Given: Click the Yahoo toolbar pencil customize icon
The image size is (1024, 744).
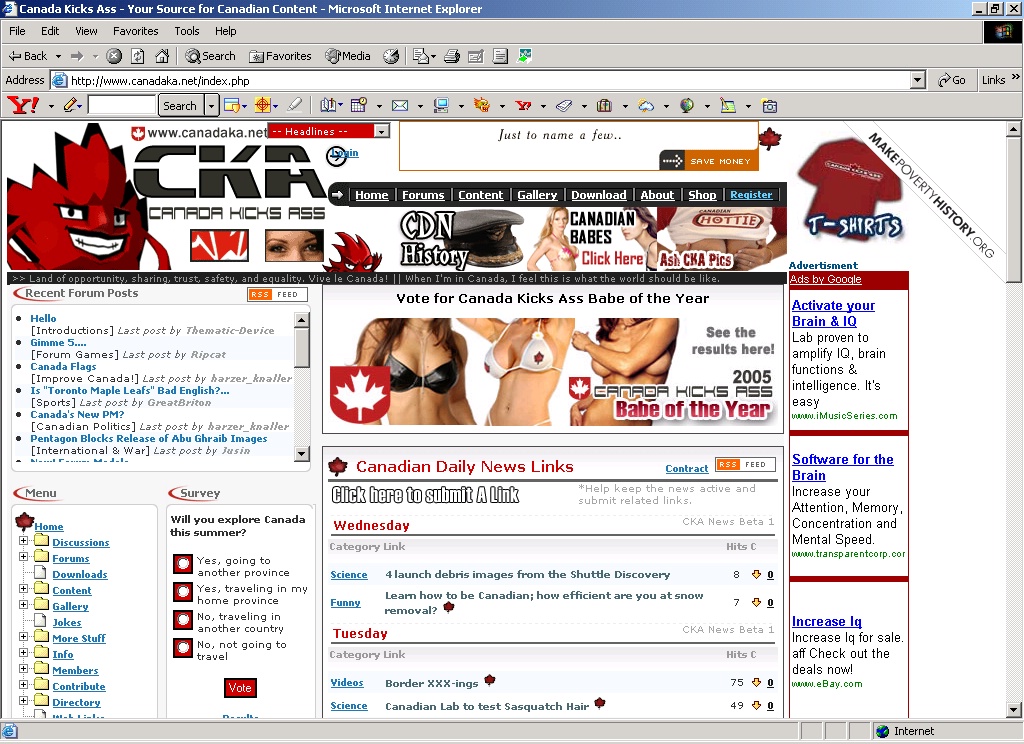Looking at the screenshot, I should pos(71,105).
